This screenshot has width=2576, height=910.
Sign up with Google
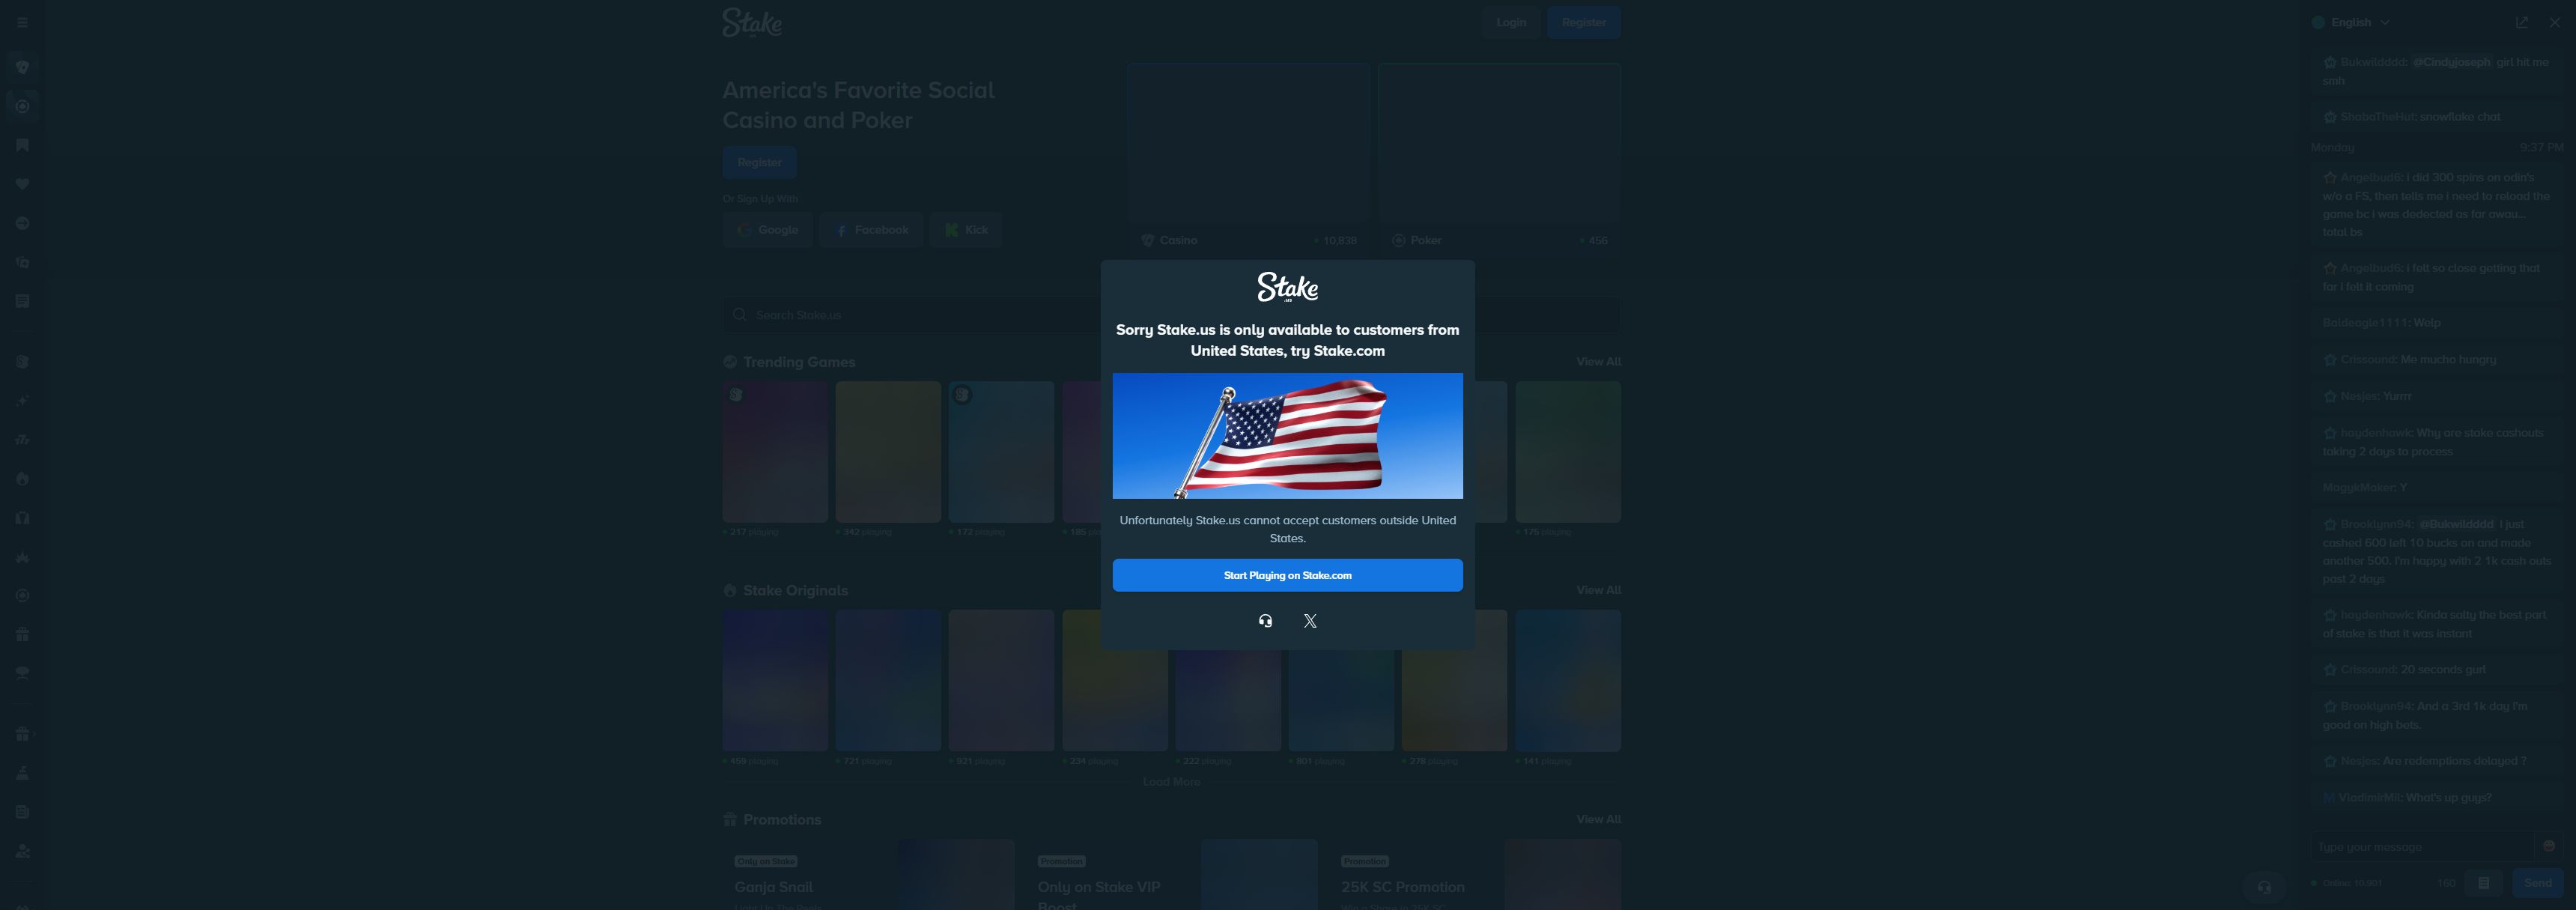767,230
